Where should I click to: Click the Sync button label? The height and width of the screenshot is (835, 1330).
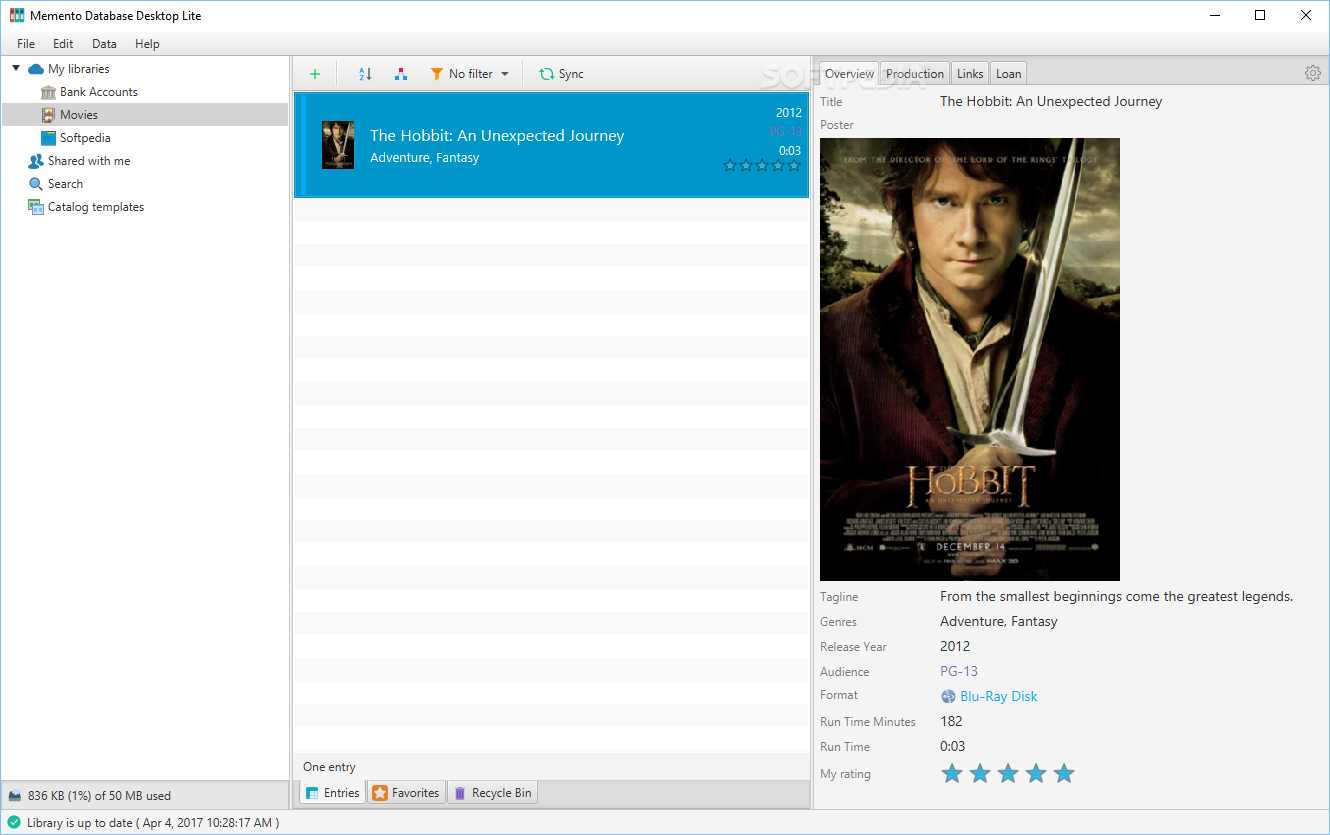571,74
